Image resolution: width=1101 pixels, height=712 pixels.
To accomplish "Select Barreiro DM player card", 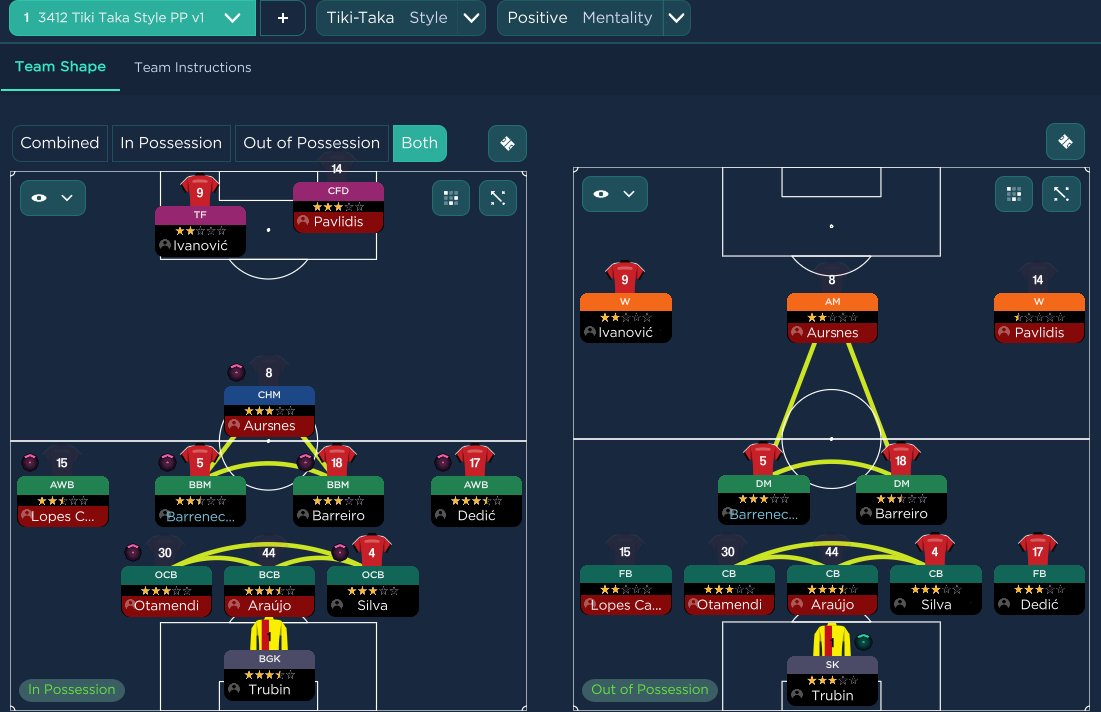I will coord(902,500).
